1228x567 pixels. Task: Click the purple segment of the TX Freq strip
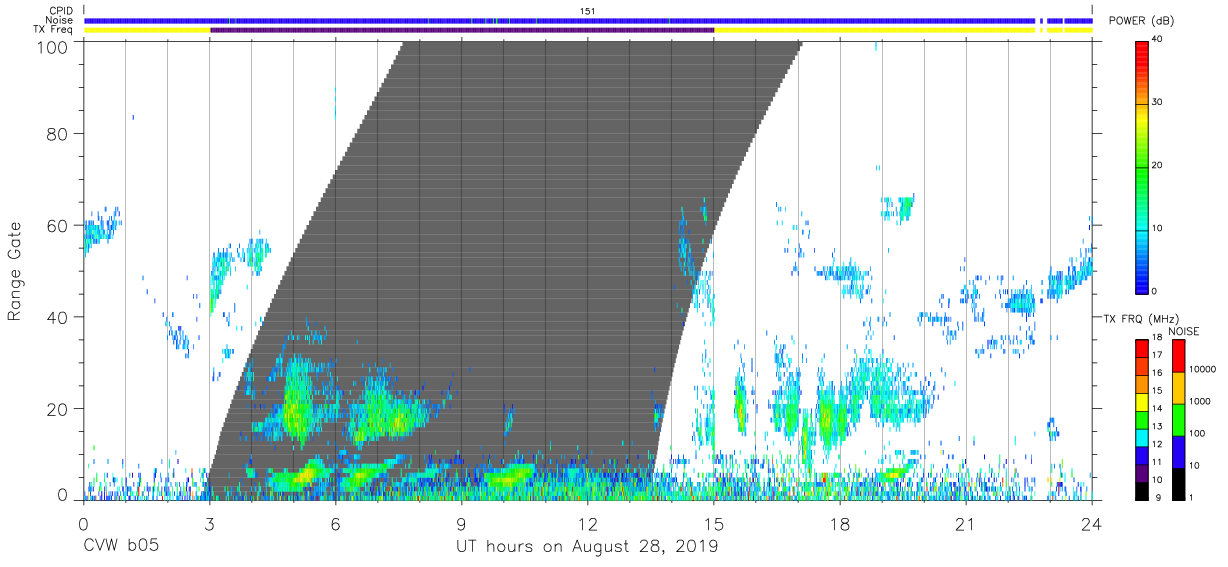(462, 30)
